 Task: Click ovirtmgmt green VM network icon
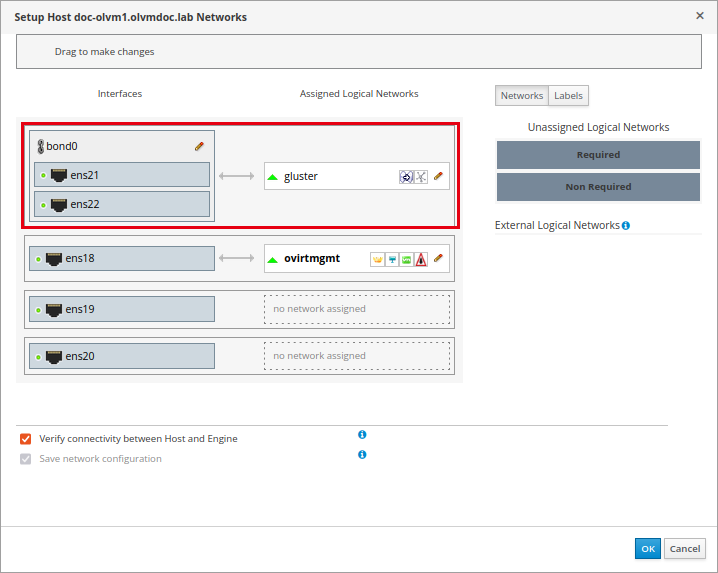(x=406, y=260)
